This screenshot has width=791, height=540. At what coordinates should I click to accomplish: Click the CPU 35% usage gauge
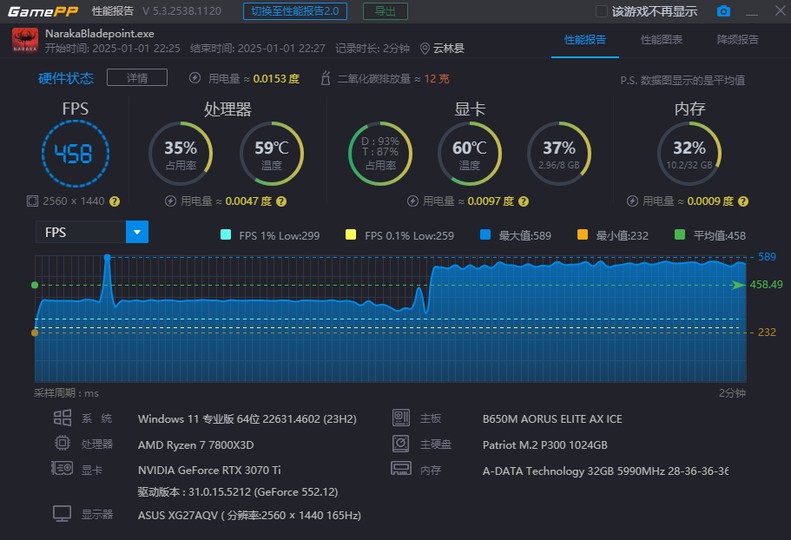pos(181,153)
